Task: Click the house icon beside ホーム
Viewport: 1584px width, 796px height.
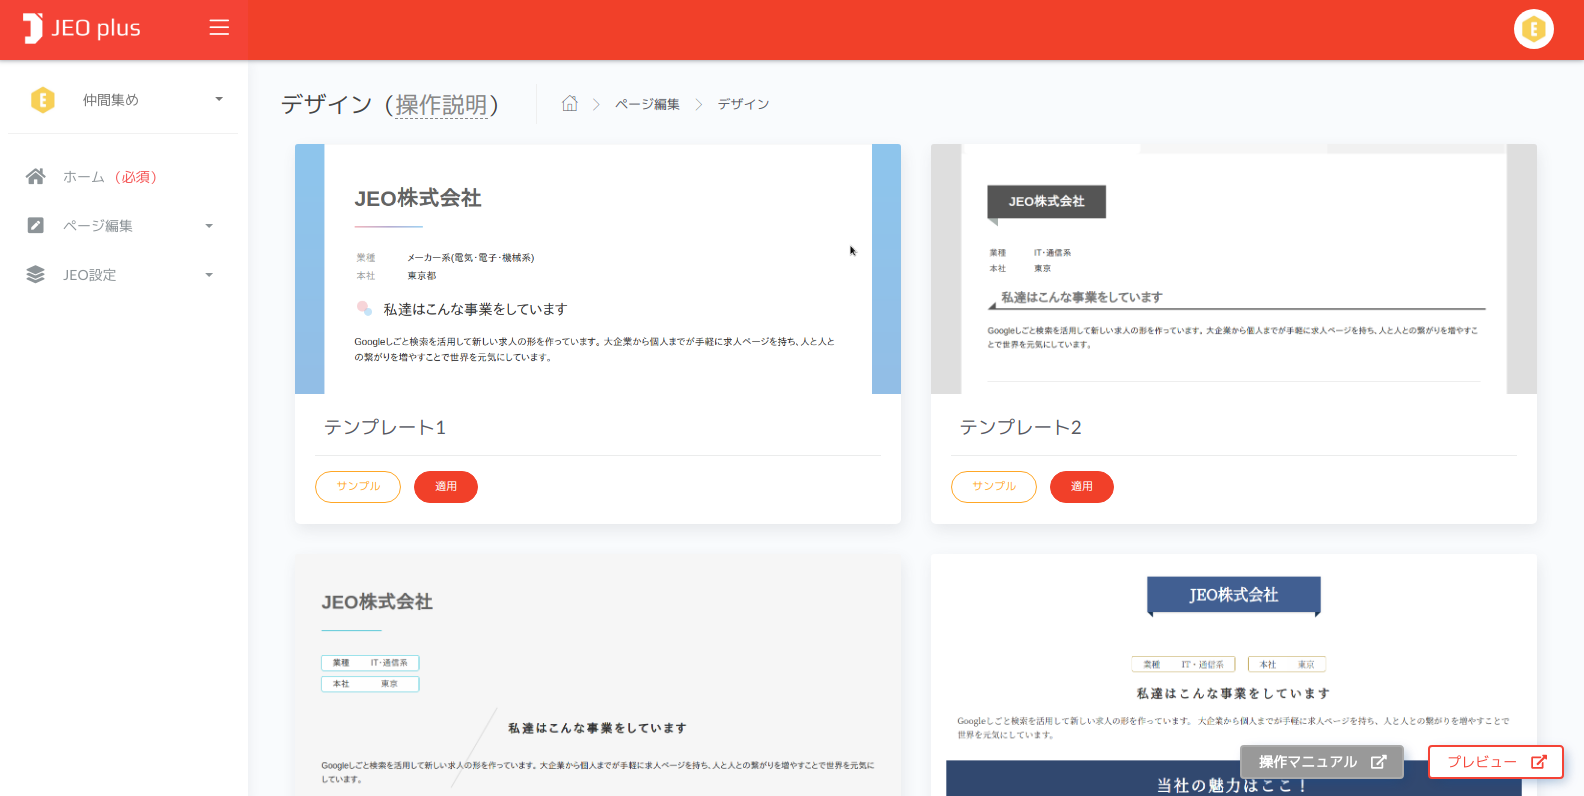Action: pyautogui.click(x=36, y=177)
